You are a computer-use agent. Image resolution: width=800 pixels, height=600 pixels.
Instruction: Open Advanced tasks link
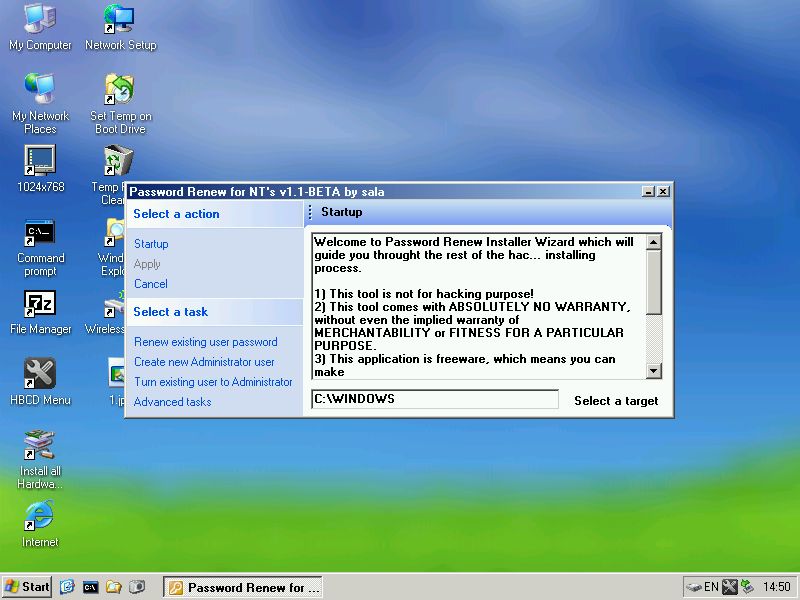tap(172, 402)
